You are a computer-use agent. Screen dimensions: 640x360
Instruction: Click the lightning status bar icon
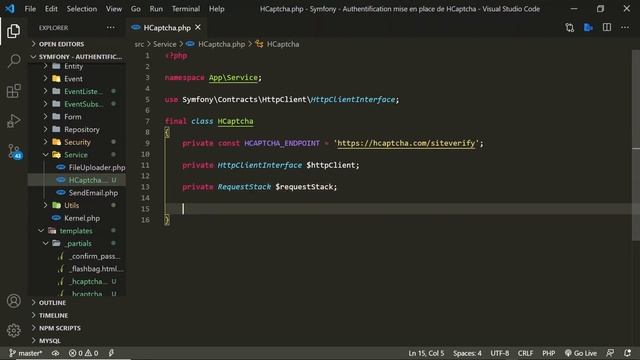pyautogui.click(x=111, y=353)
